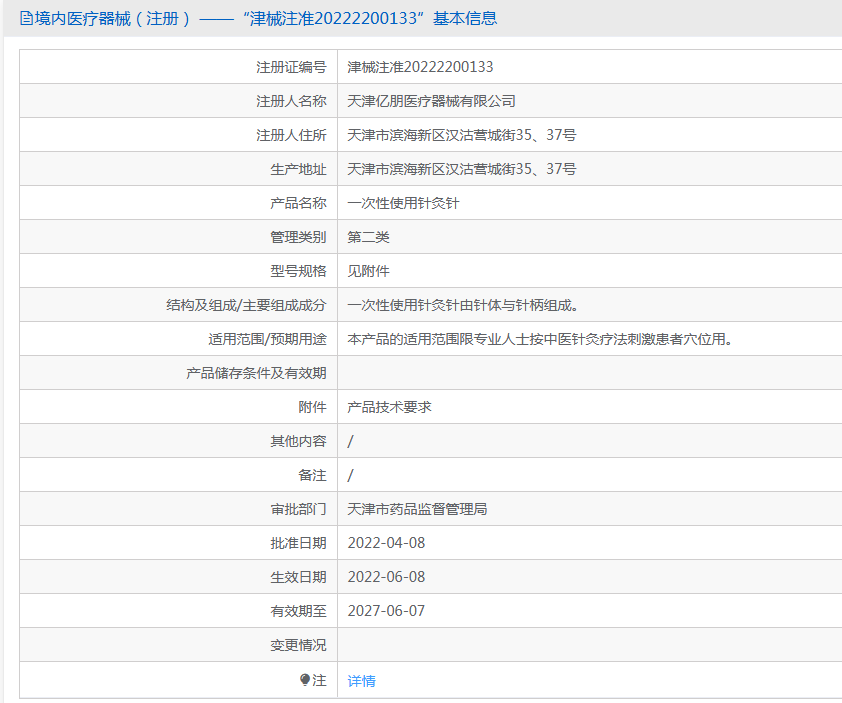Select registration number 津械注准20222200133 value

tap(420, 67)
